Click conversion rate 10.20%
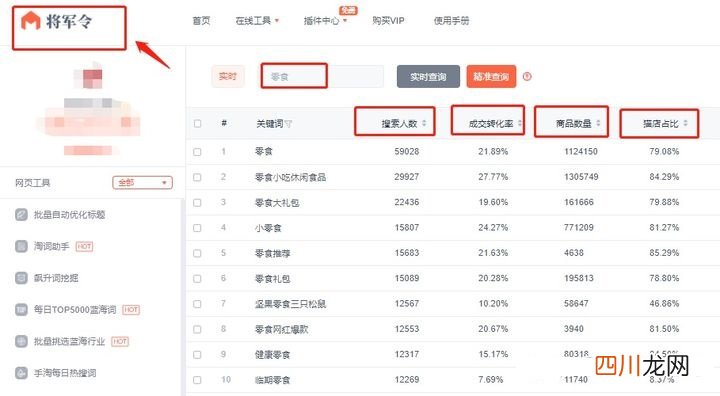 pyautogui.click(x=493, y=304)
